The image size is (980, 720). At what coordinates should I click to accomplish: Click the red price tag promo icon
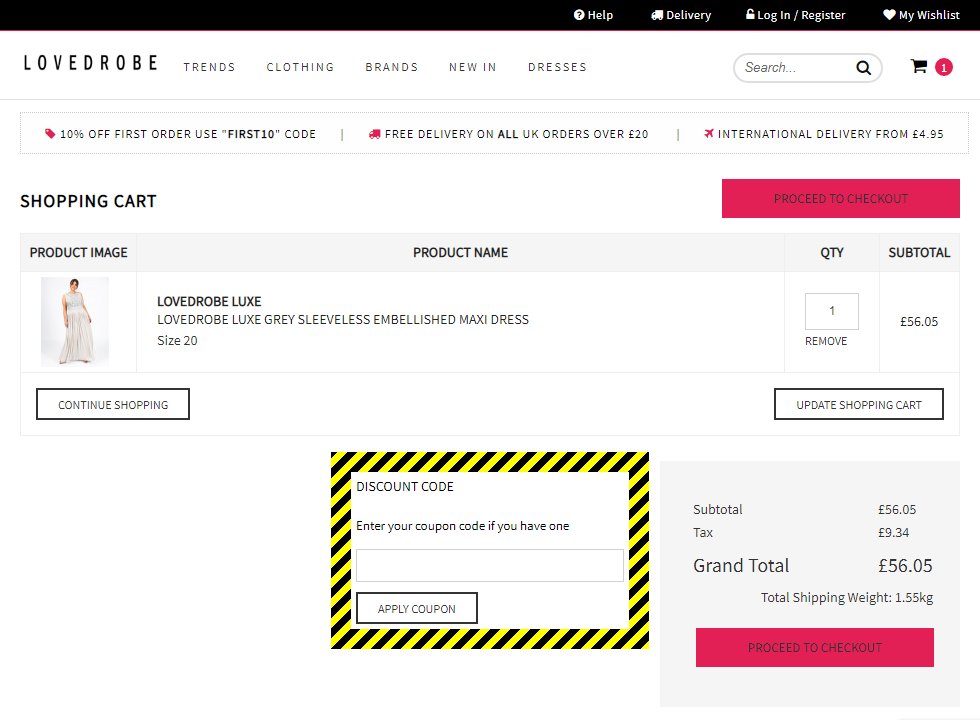[50, 133]
